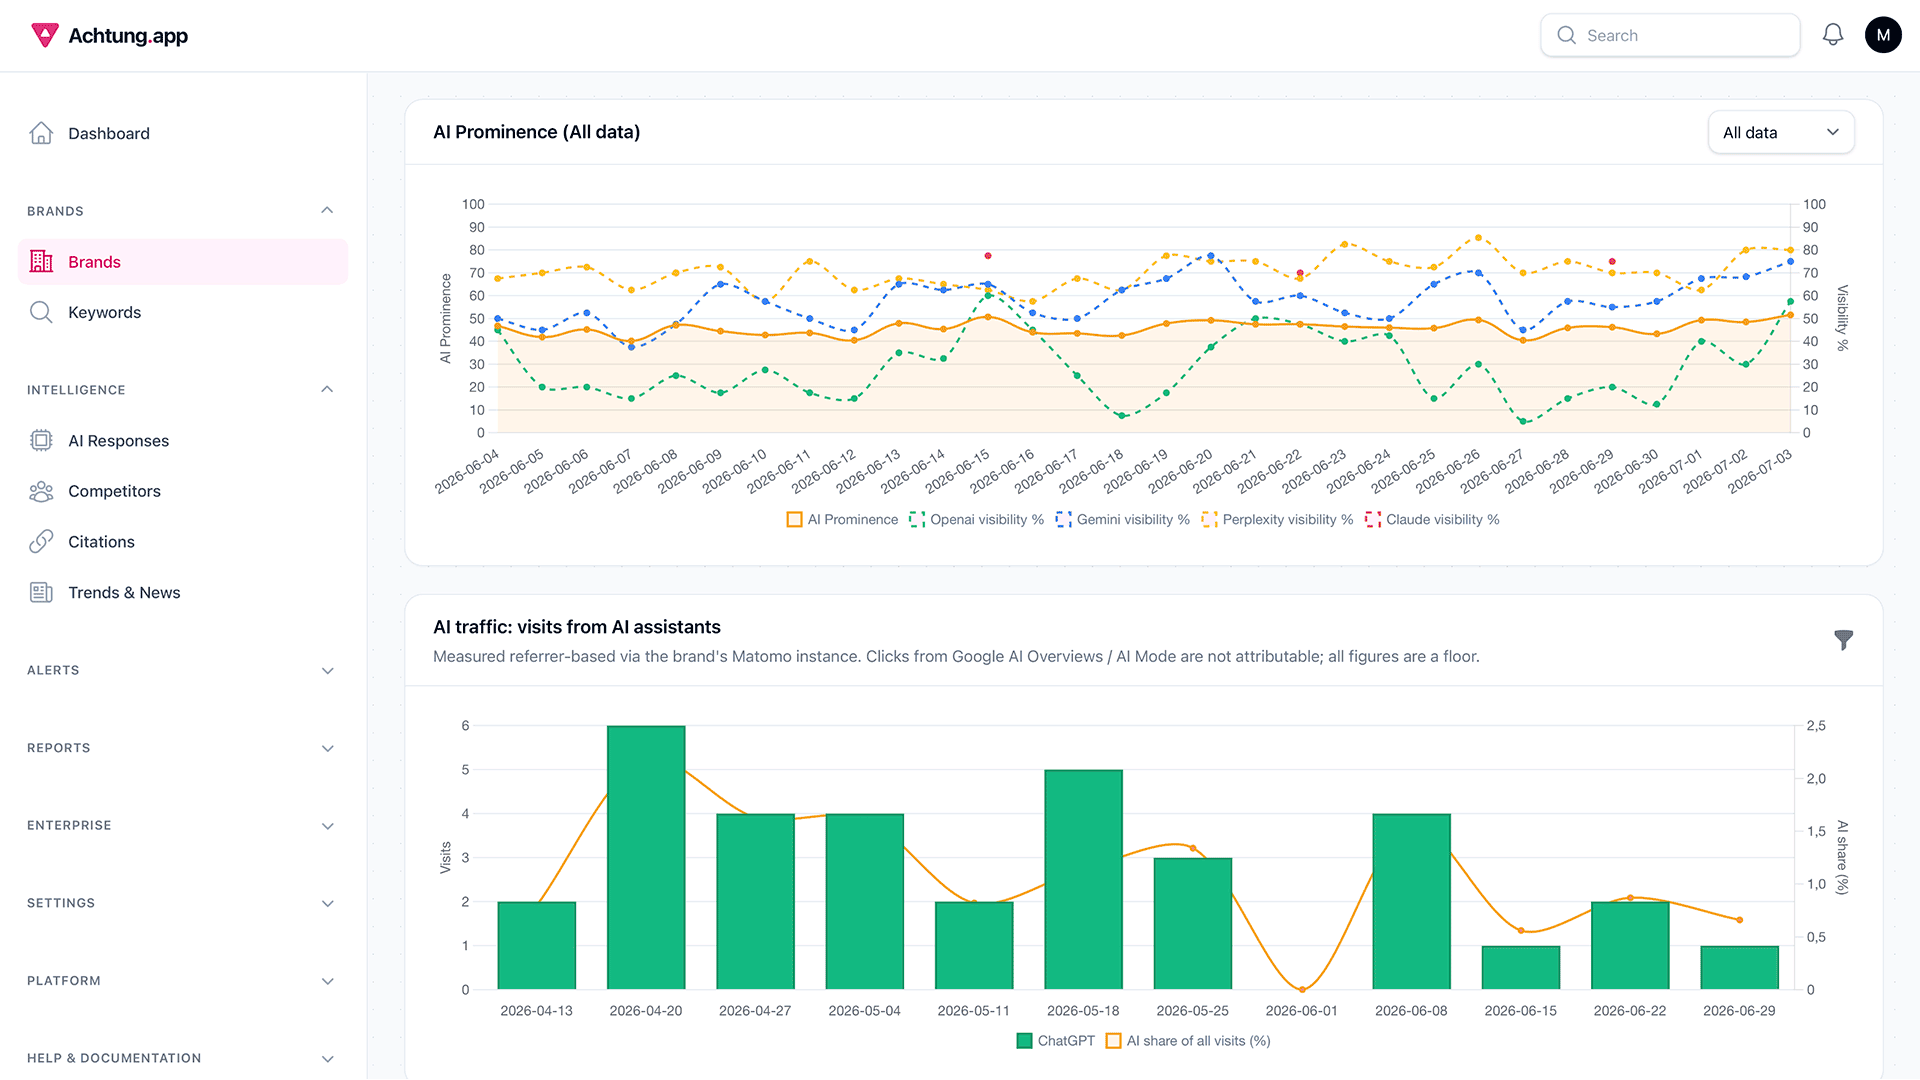This screenshot has width=1920, height=1080.
Task: Select Brands menu item
Action: pyautogui.click(x=183, y=262)
